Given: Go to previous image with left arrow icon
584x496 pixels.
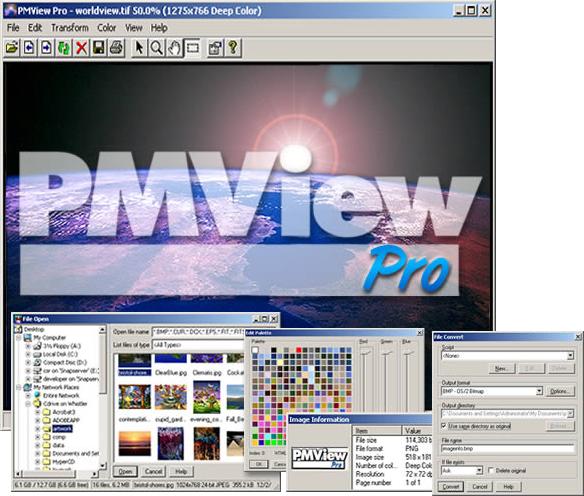Looking at the screenshot, I should point(29,48).
